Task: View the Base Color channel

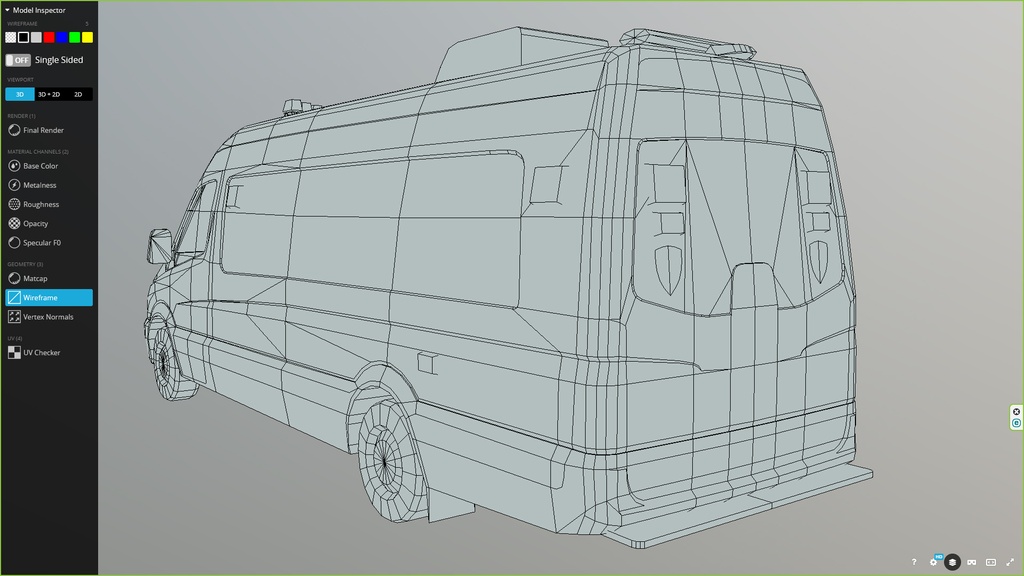Action: point(40,166)
